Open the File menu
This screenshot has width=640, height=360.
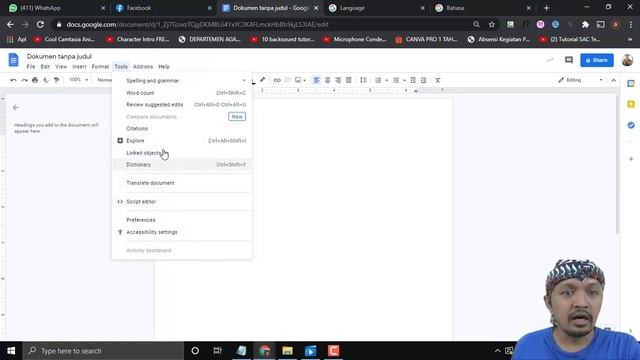click(31, 67)
